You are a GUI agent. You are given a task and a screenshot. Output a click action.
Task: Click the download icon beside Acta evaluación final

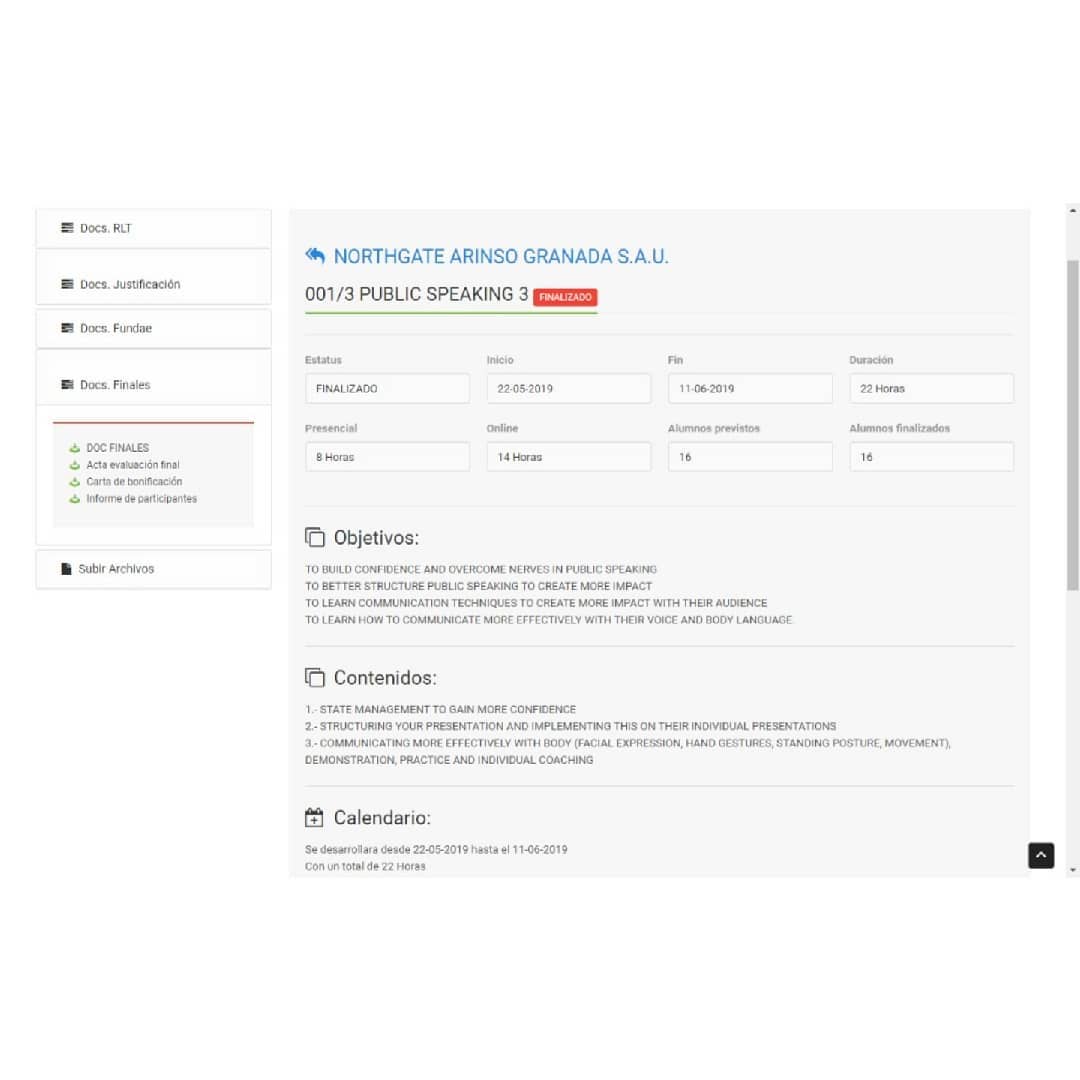click(74, 466)
